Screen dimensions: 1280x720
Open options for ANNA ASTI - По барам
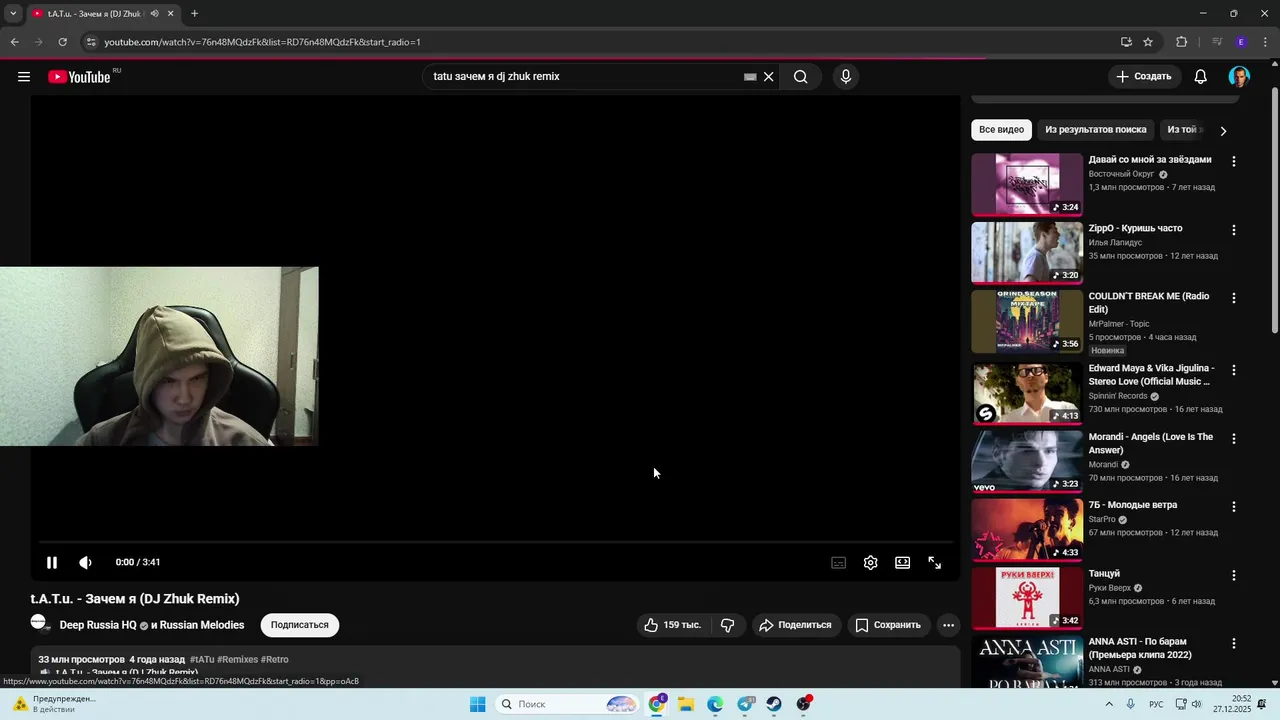tap(1234, 644)
